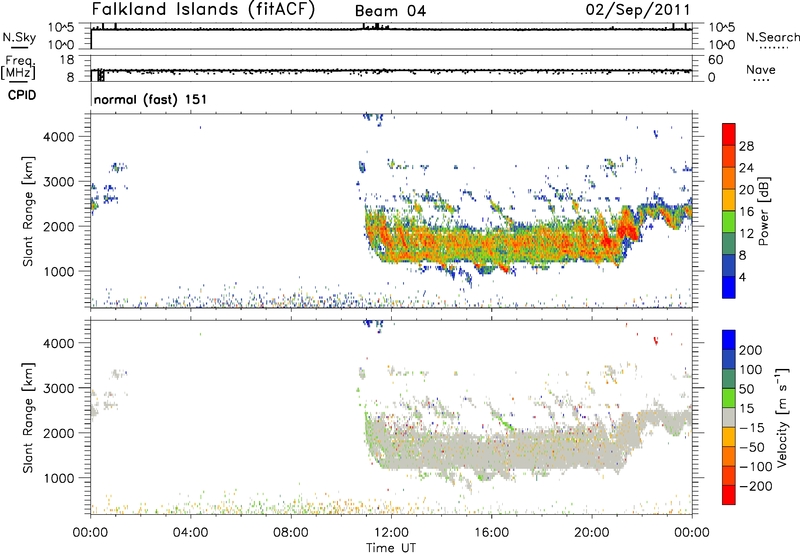Click the 'normal (fast) 151' text
The image size is (800, 554).
151,99
